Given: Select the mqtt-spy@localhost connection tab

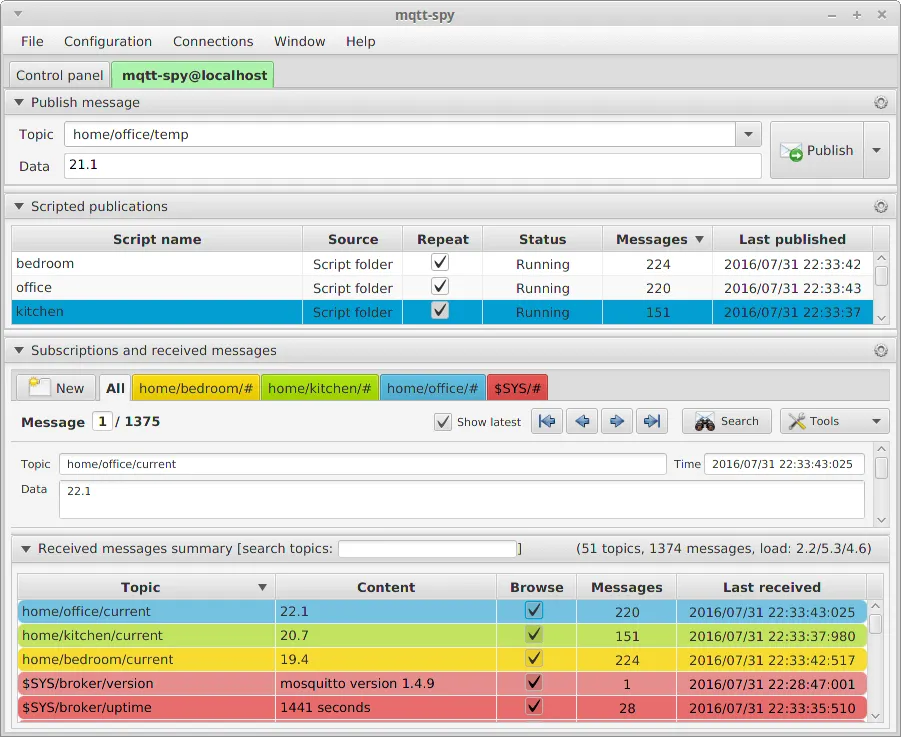Looking at the screenshot, I should (193, 75).
